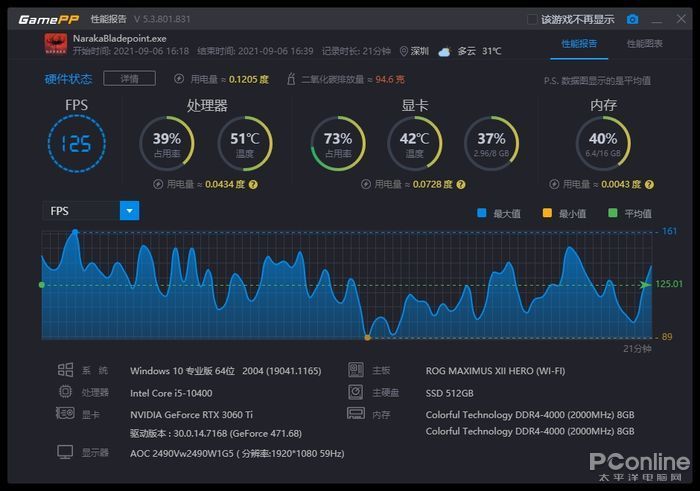The height and width of the screenshot is (491, 700).
Task: Open the FPS chart dropdown arrow
Action: (x=129, y=211)
